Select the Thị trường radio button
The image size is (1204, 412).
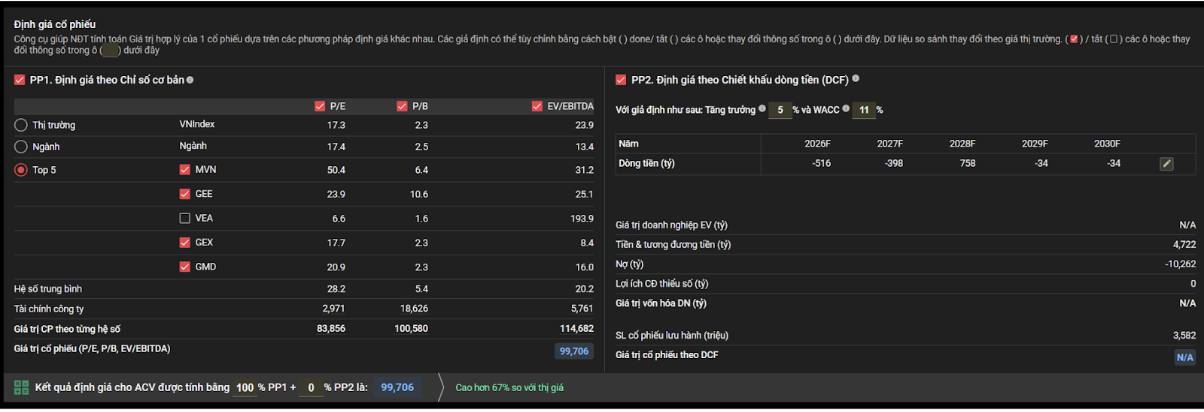coord(21,125)
